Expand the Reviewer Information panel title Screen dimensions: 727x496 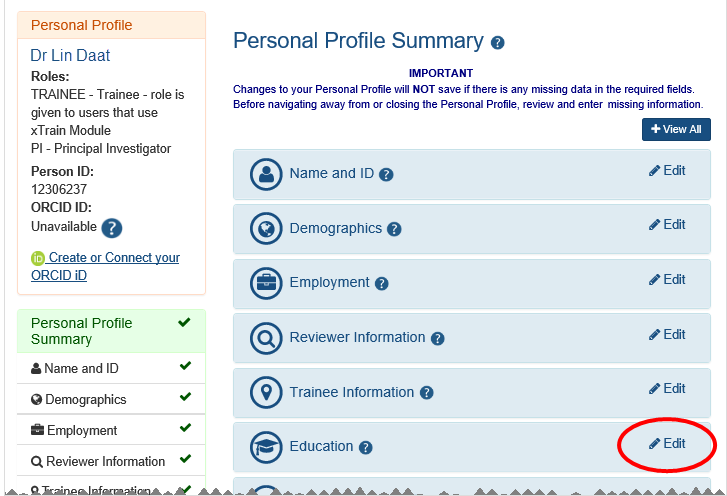[357, 337]
